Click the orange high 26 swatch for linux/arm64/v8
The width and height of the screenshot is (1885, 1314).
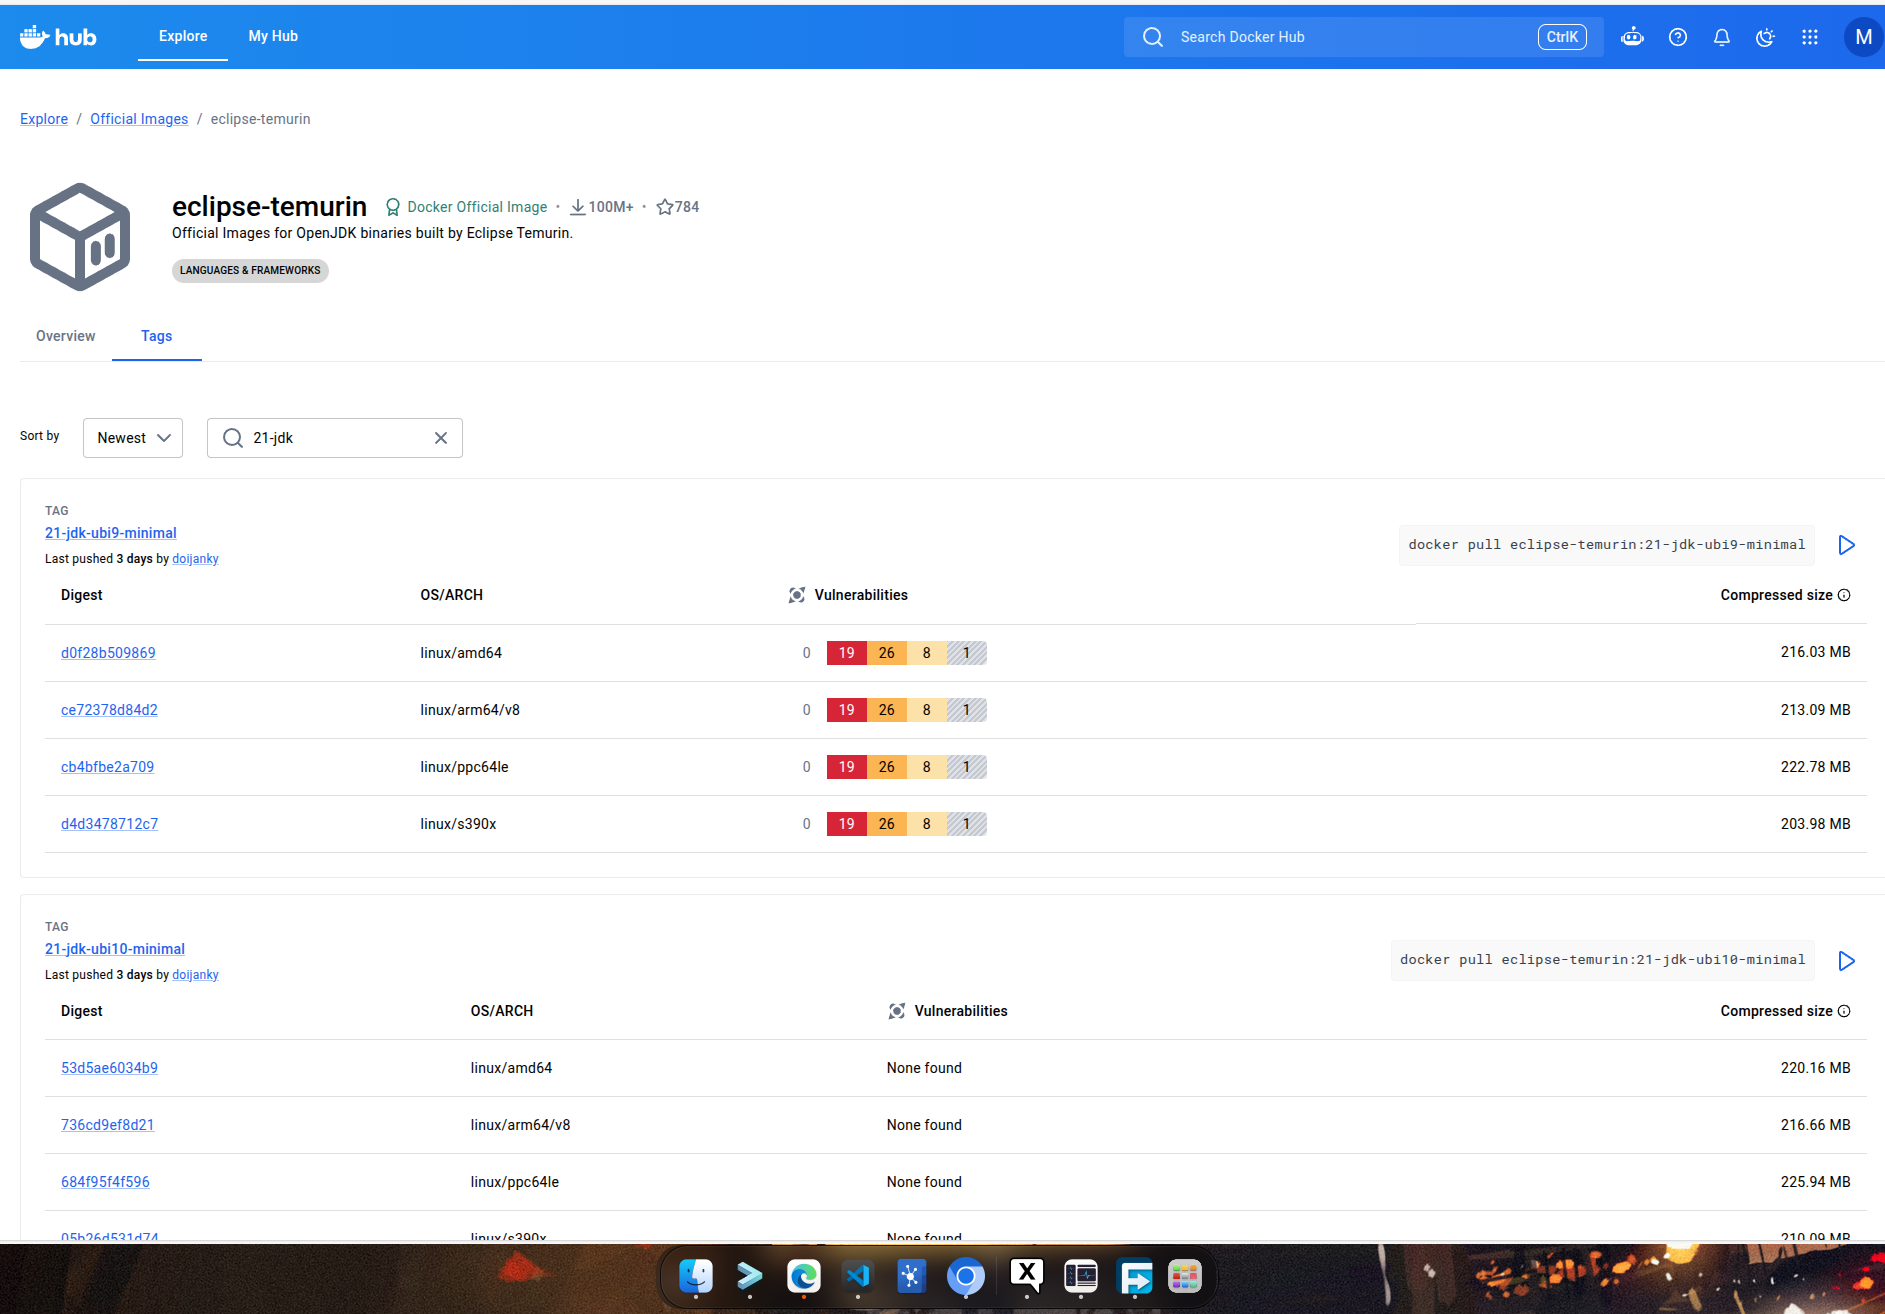[887, 710]
